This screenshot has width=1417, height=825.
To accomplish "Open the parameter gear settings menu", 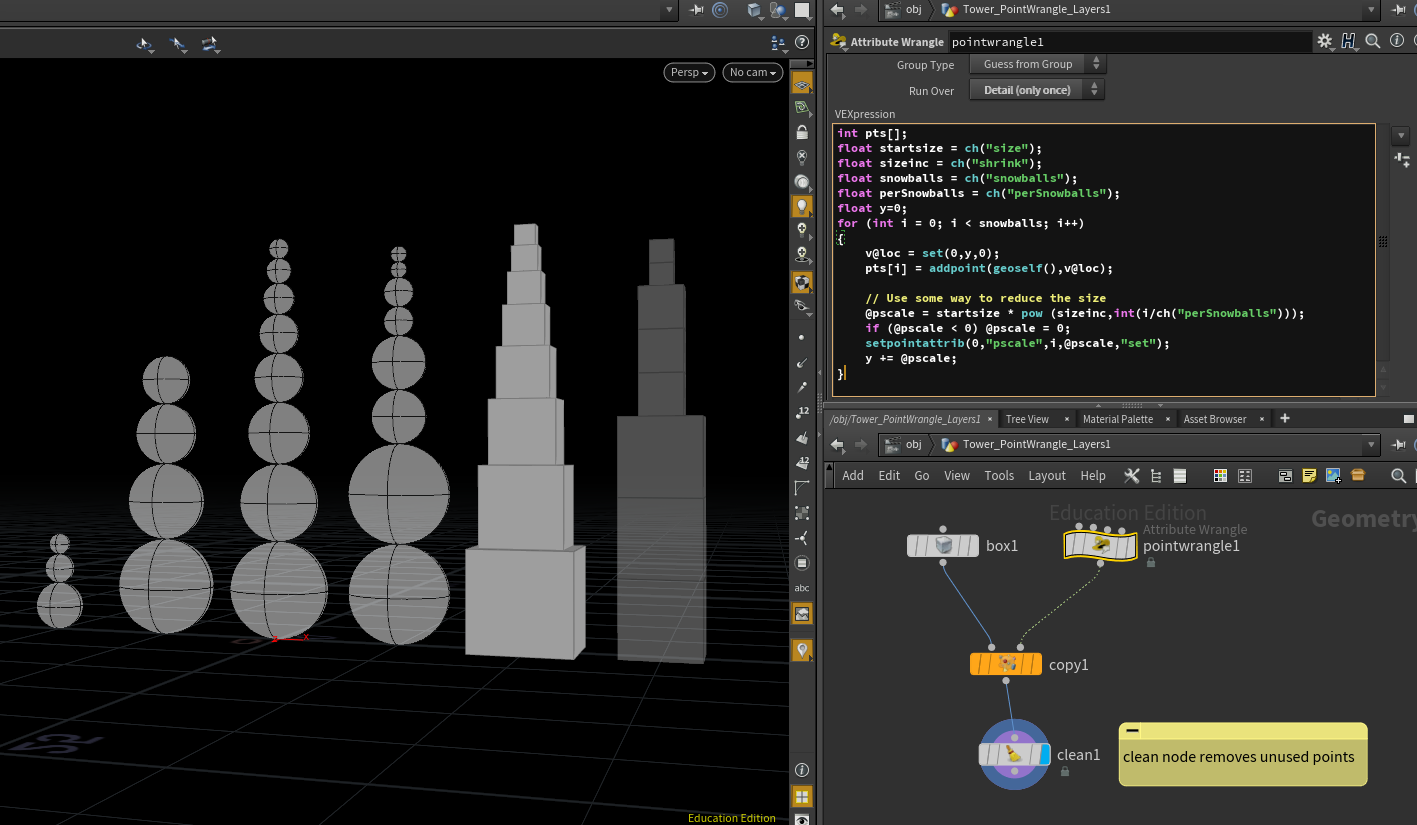I will pyautogui.click(x=1324, y=41).
